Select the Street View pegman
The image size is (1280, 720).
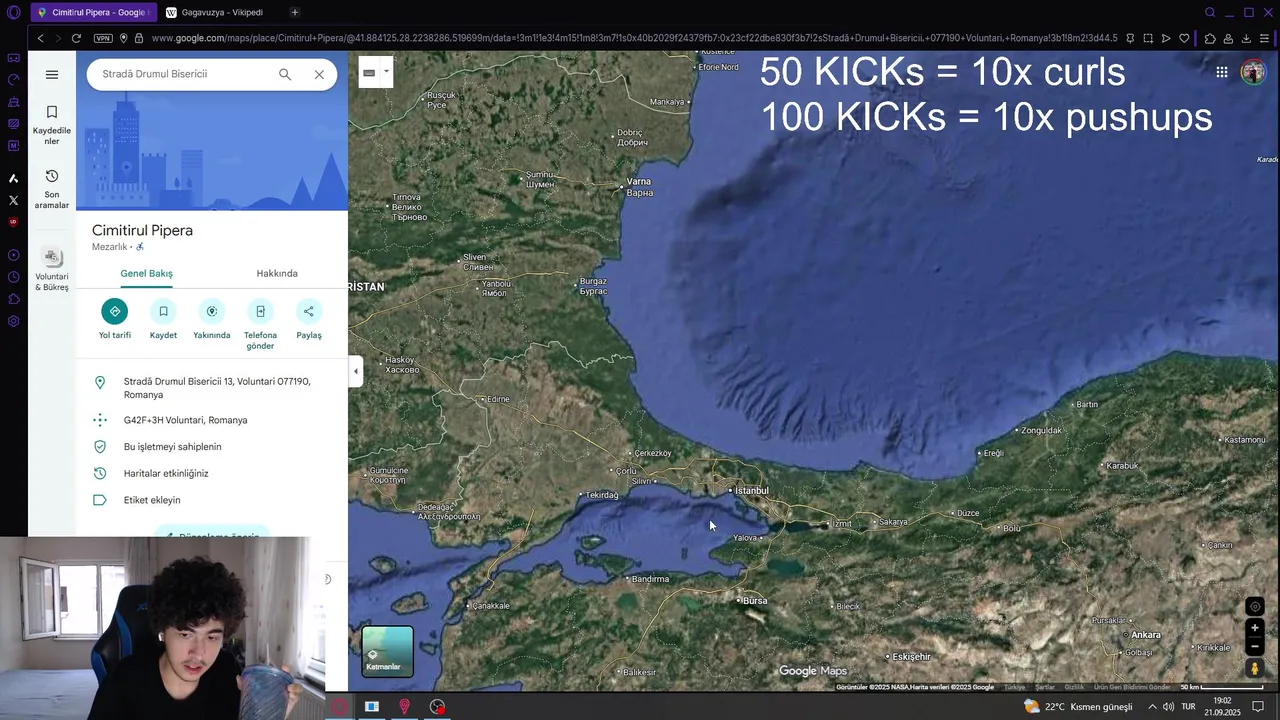pos(1255,668)
